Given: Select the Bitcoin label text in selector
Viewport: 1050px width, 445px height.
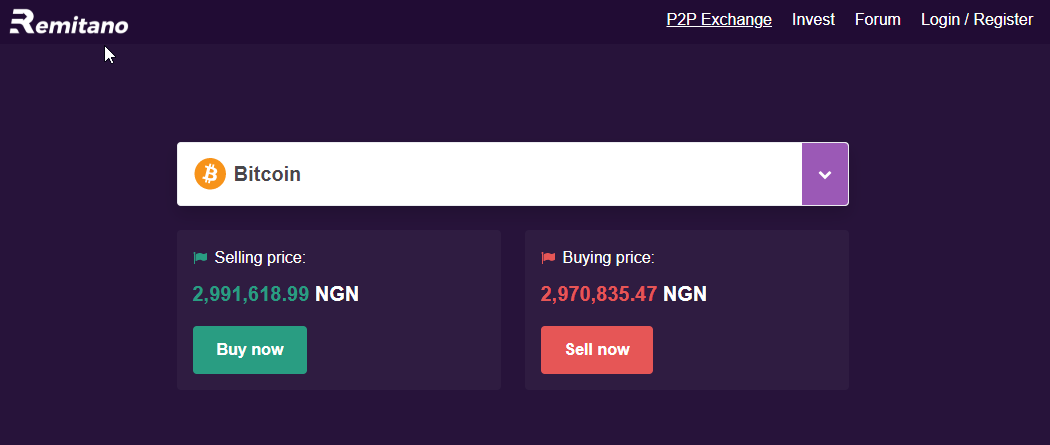Looking at the screenshot, I should point(267,174).
